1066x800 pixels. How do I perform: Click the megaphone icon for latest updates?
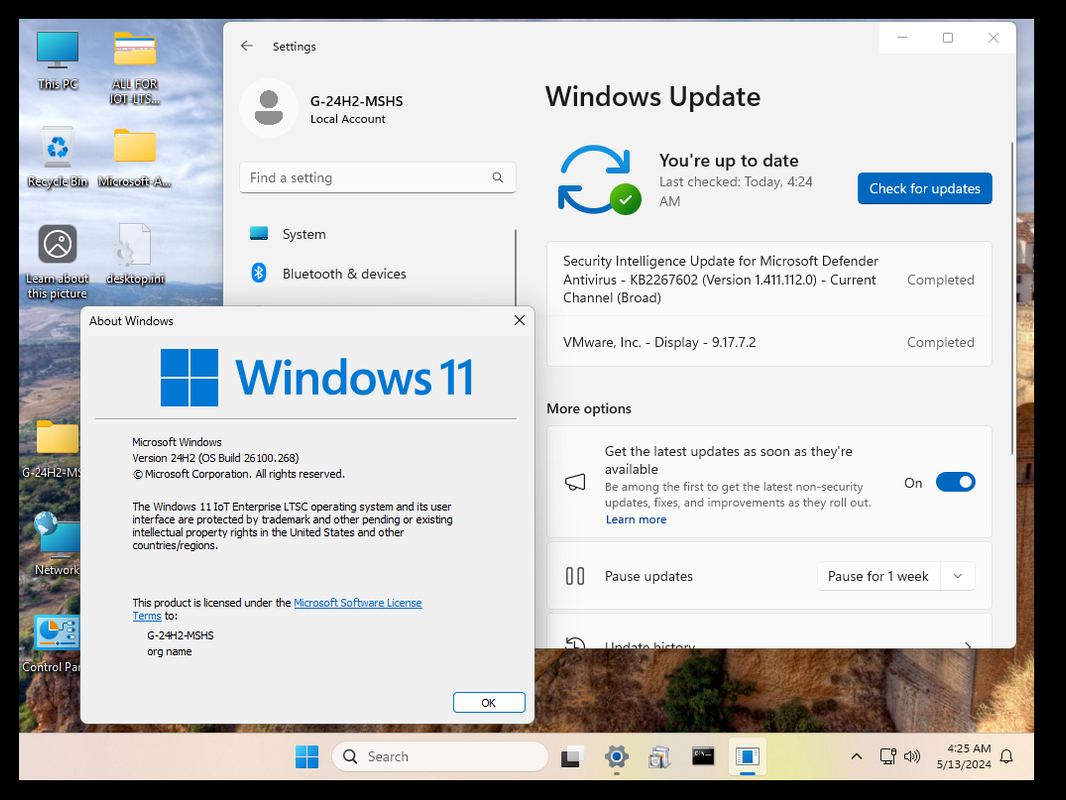click(x=575, y=483)
